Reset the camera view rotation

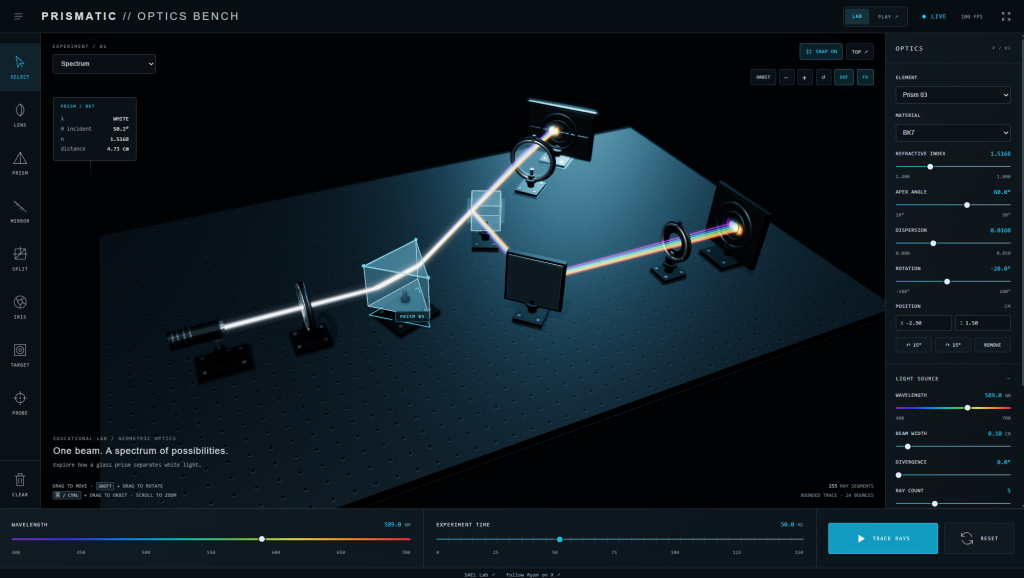824,77
